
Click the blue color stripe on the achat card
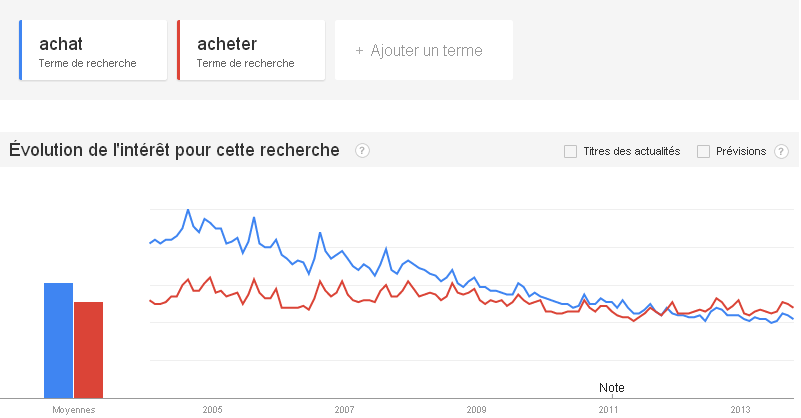21,50
